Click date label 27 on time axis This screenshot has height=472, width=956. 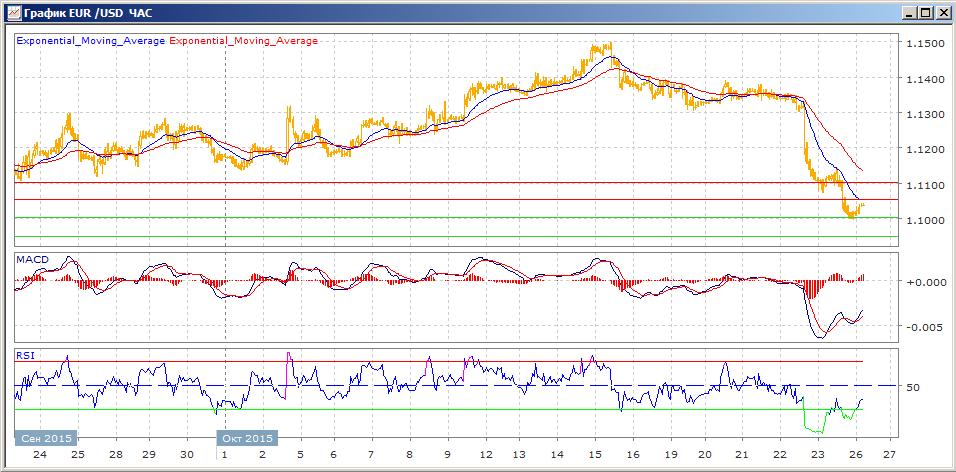pos(890,454)
